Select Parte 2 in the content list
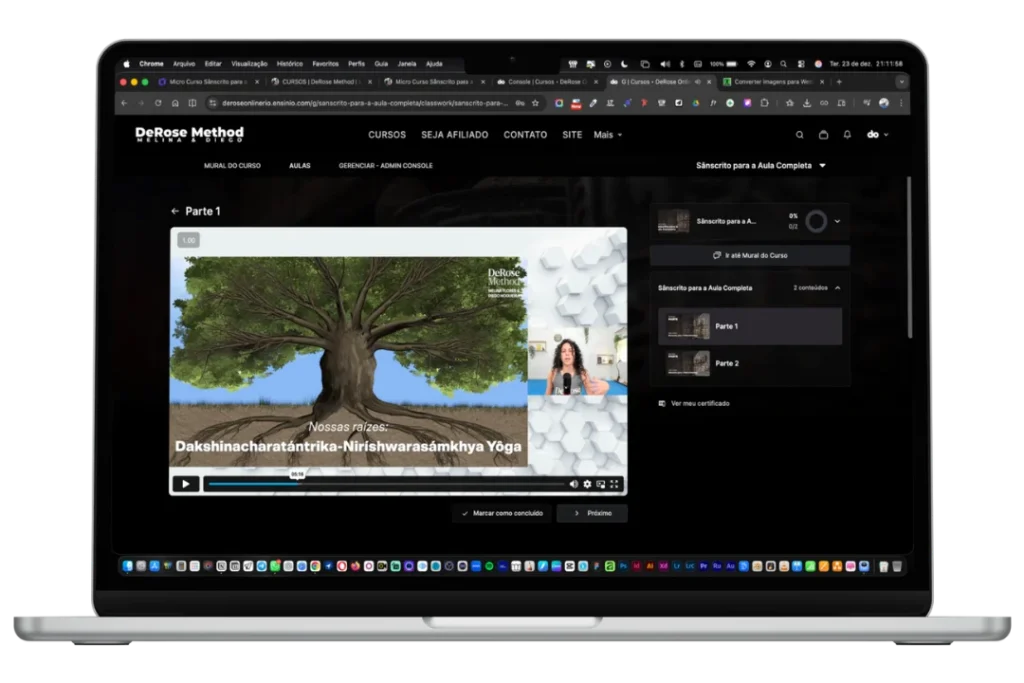The width and height of the screenshot is (1024, 683). pyautogui.click(x=750, y=363)
